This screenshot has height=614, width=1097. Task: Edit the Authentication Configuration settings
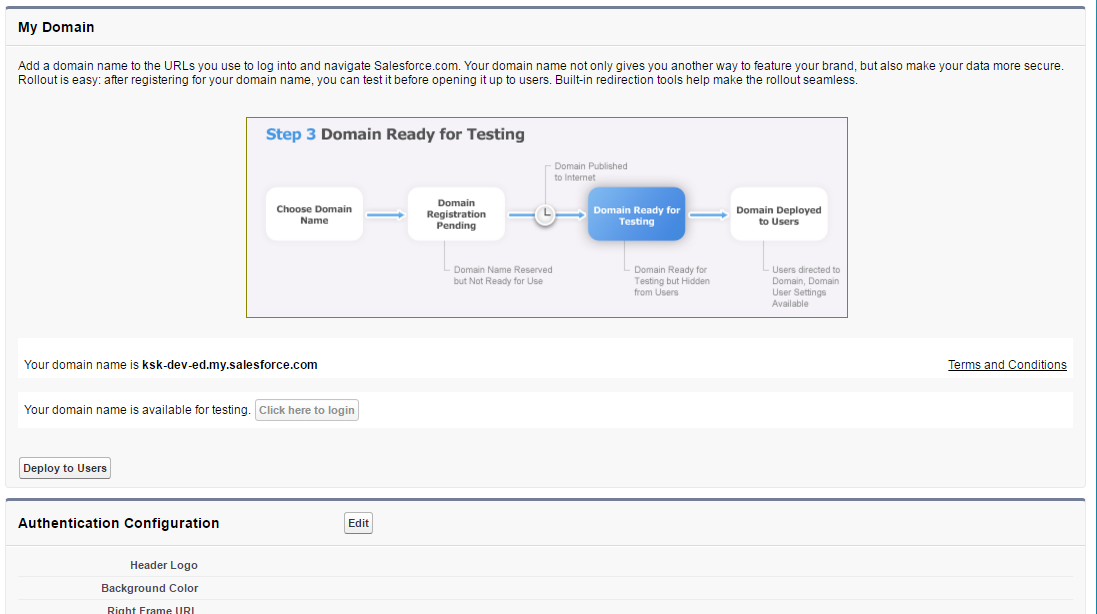click(358, 522)
